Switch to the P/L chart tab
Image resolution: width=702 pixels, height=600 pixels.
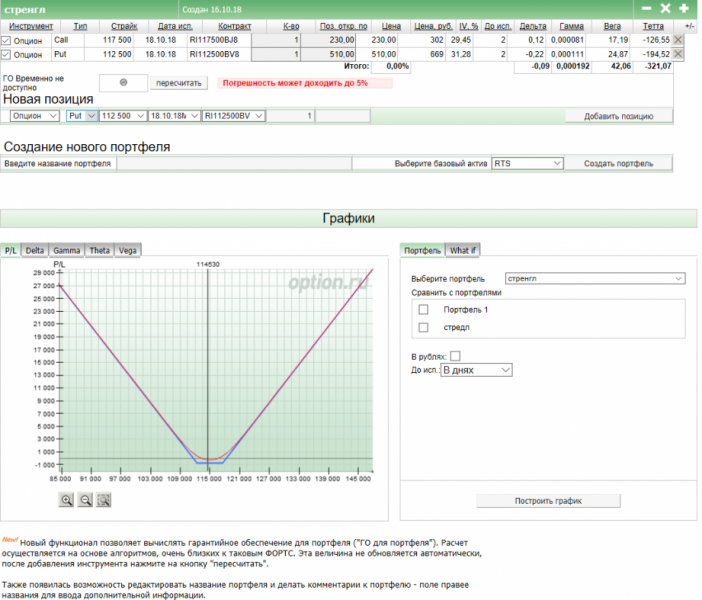pyautogui.click(x=10, y=250)
